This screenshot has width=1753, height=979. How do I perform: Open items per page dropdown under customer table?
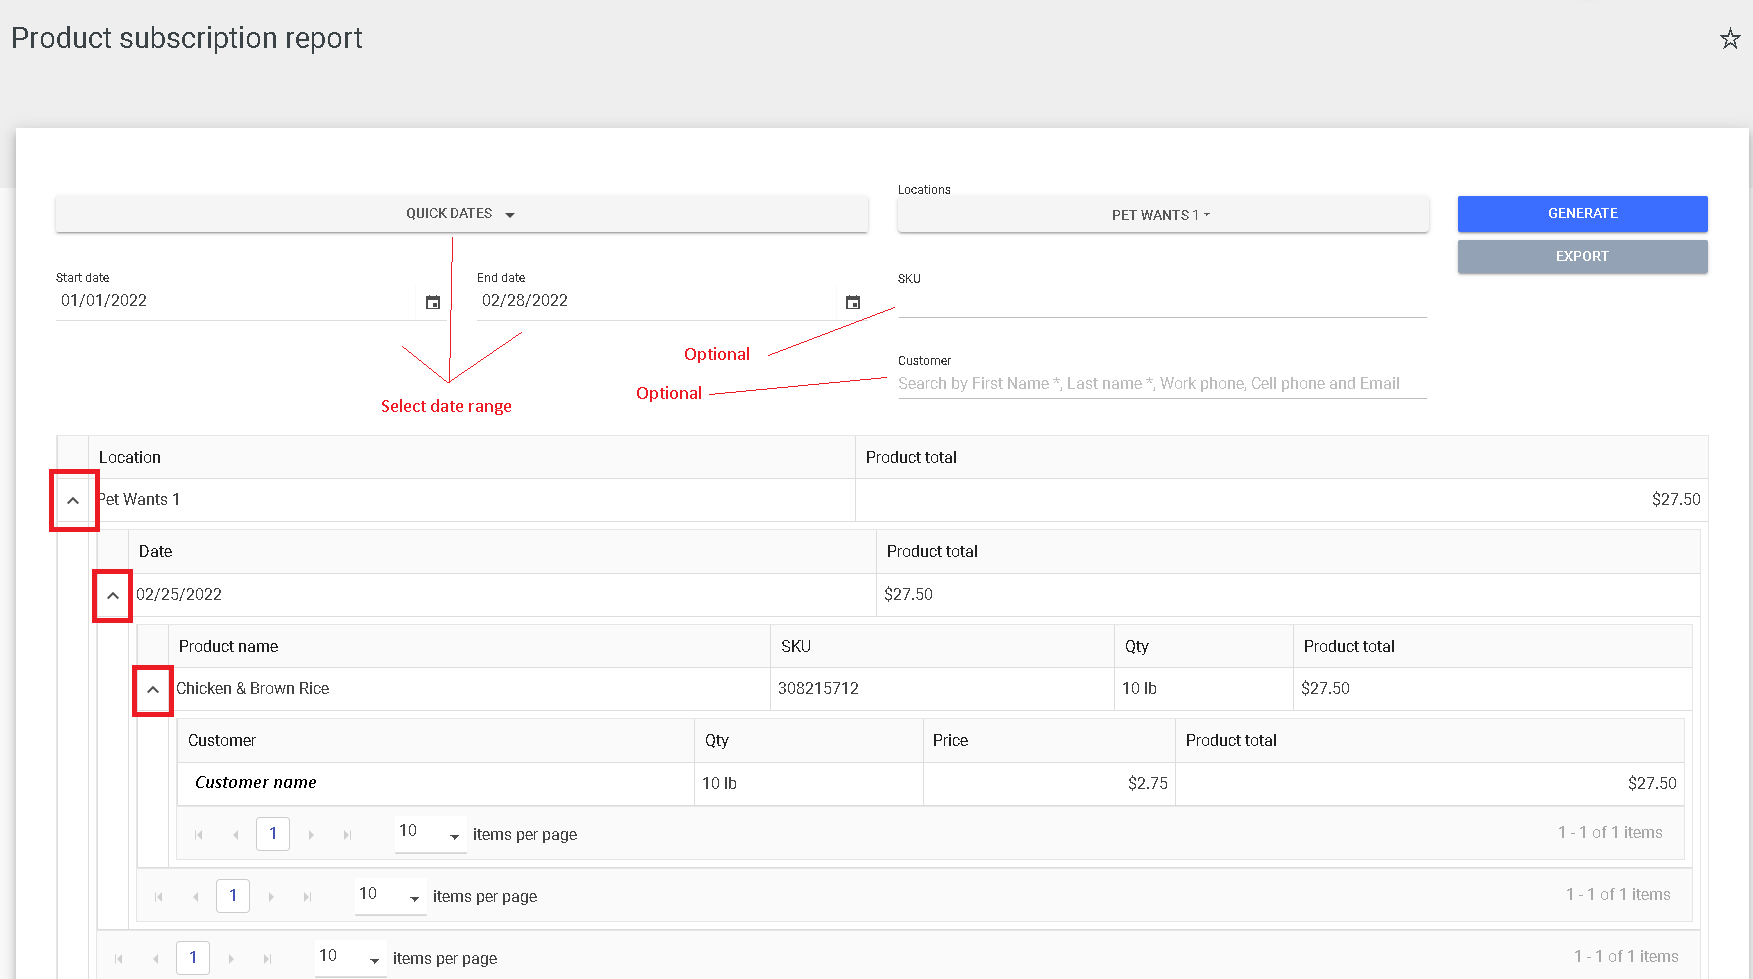point(455,834)
